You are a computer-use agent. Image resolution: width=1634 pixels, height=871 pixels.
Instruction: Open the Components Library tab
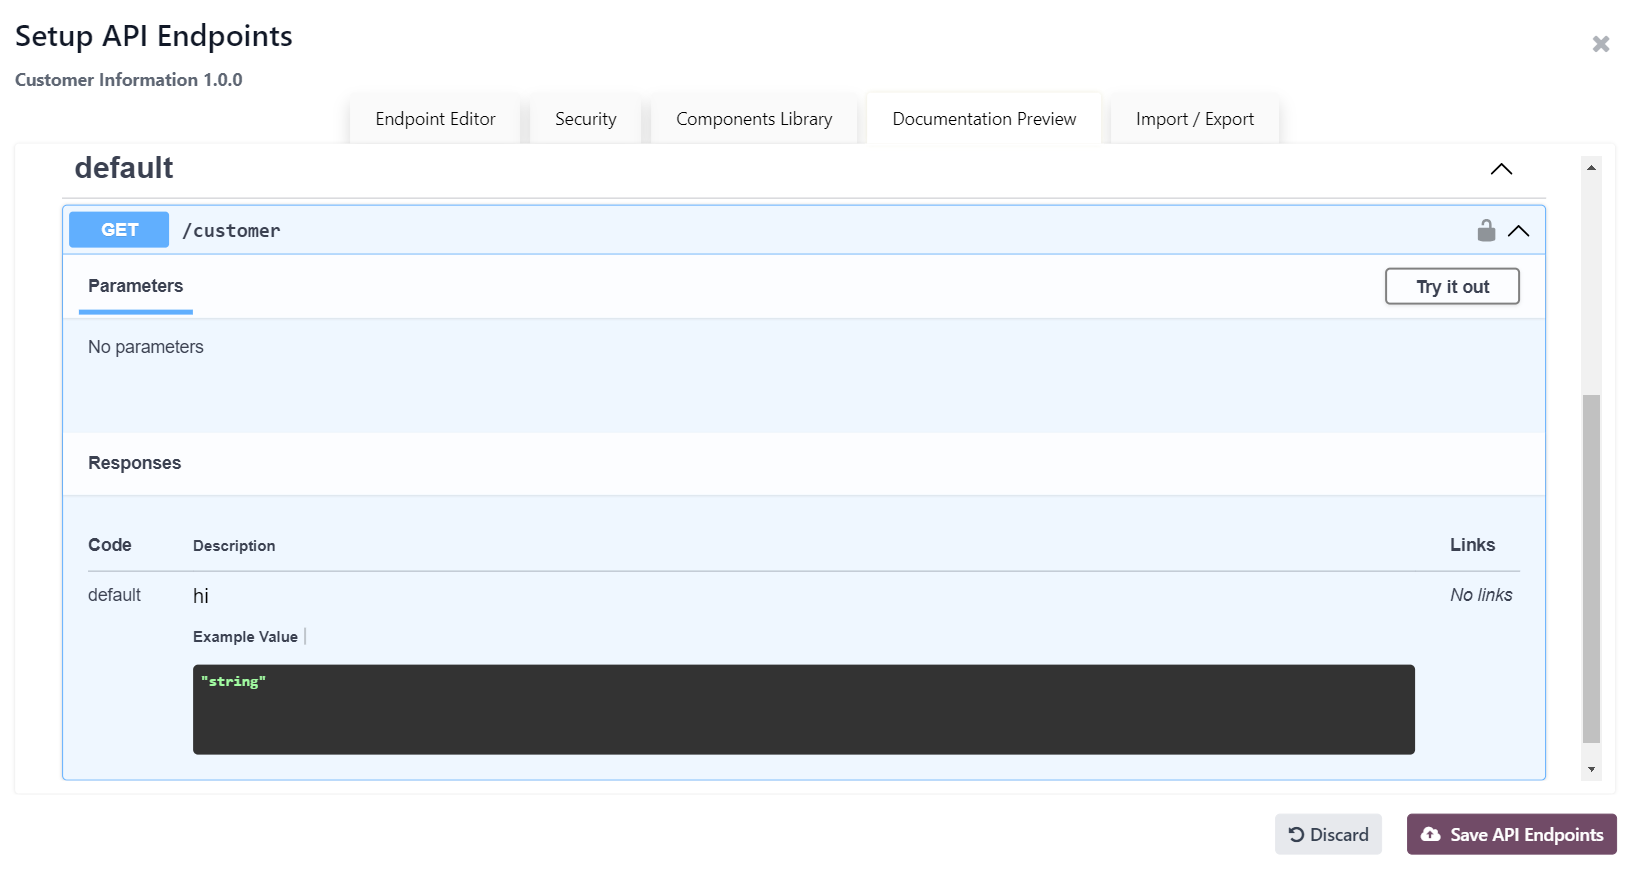click(754, 119)
